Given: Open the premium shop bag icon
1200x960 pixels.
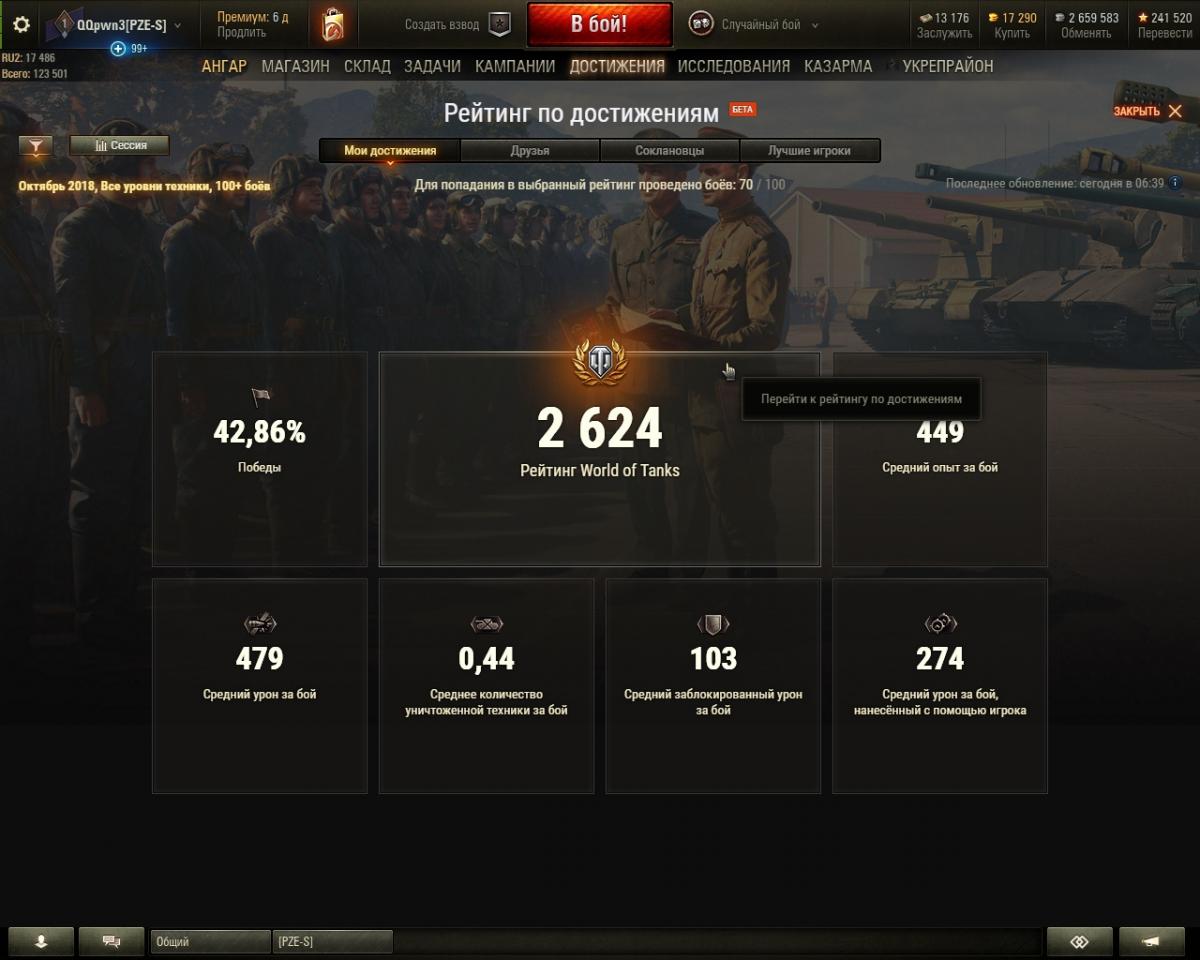Looking at the screenshot, I should pyautogui.click(x=333, y=25).
